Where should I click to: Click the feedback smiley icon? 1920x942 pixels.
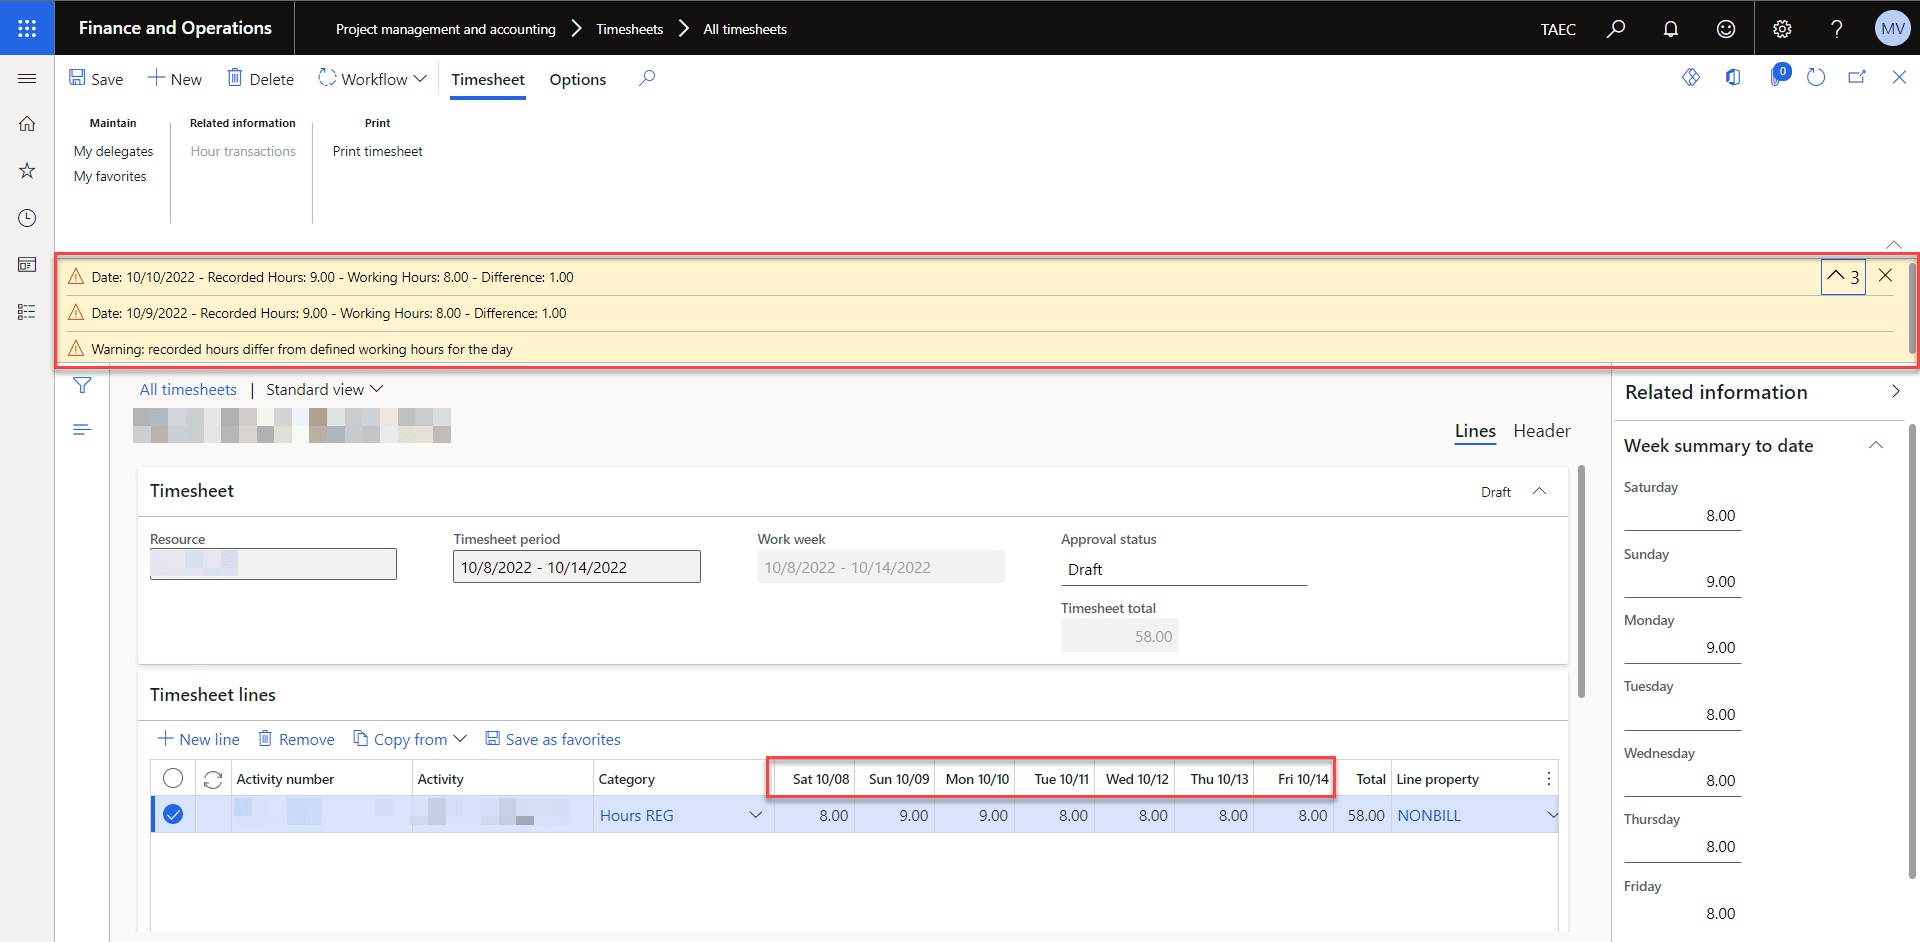[x=1726, y=29]
